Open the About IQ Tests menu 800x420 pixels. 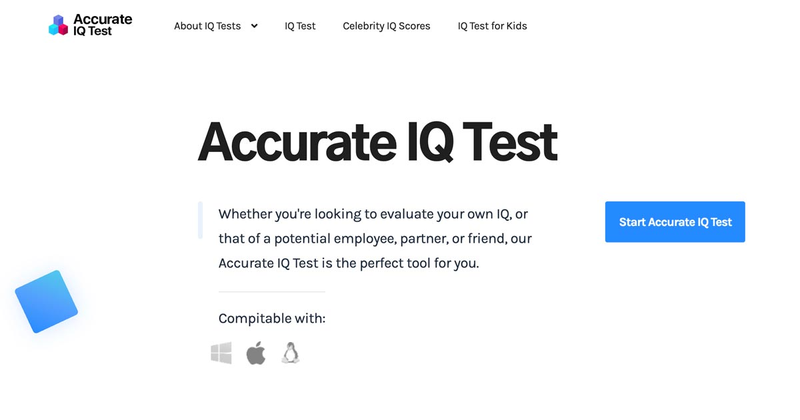(207, 26)
